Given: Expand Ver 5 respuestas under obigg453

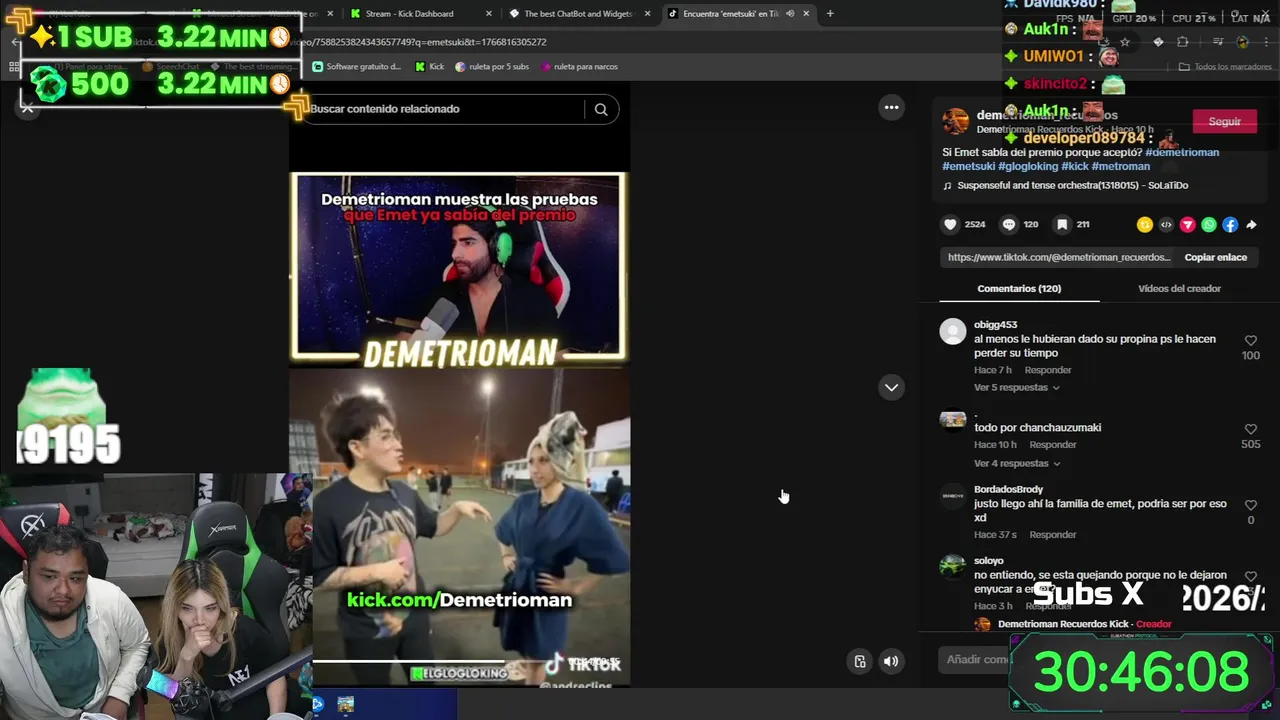Looking at the screenshot, I should pyautogui.click(x=1016, y=387).
